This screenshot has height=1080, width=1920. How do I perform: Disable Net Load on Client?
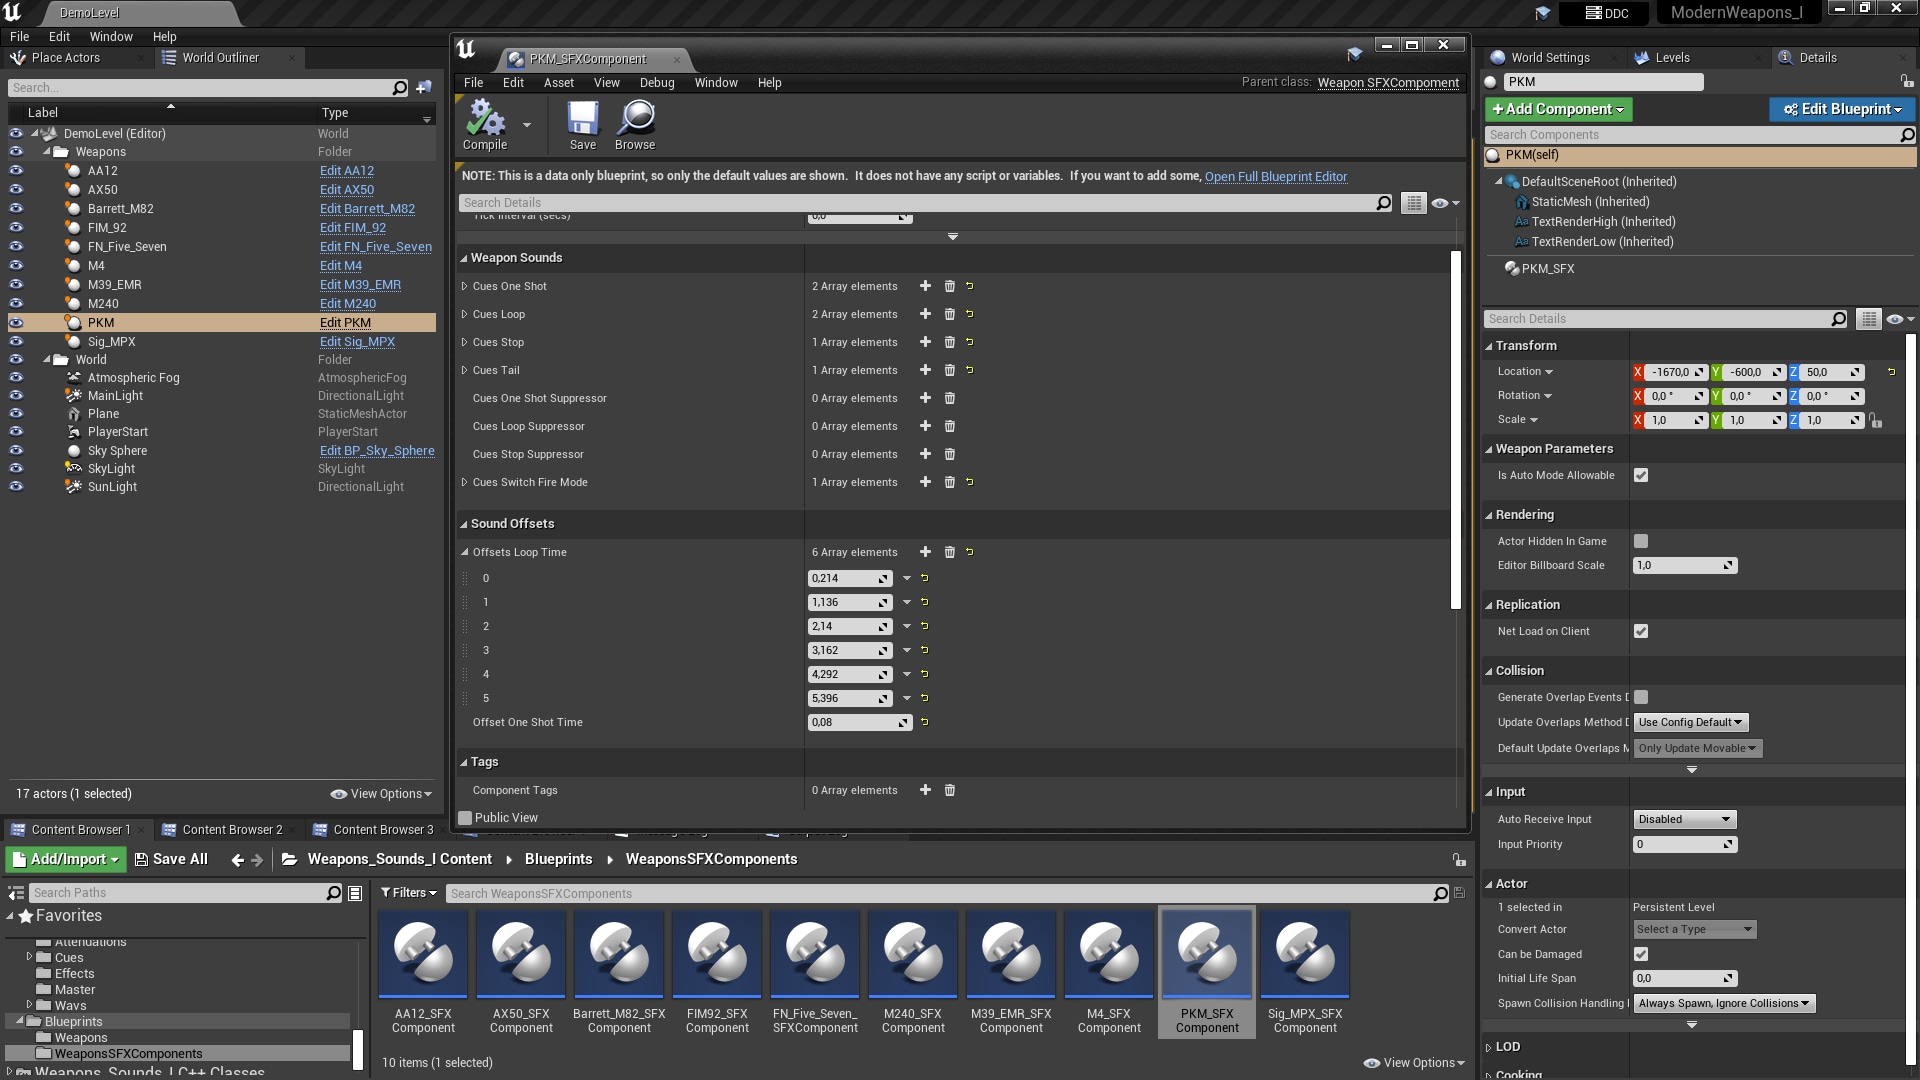click(x=1641, y=631)
